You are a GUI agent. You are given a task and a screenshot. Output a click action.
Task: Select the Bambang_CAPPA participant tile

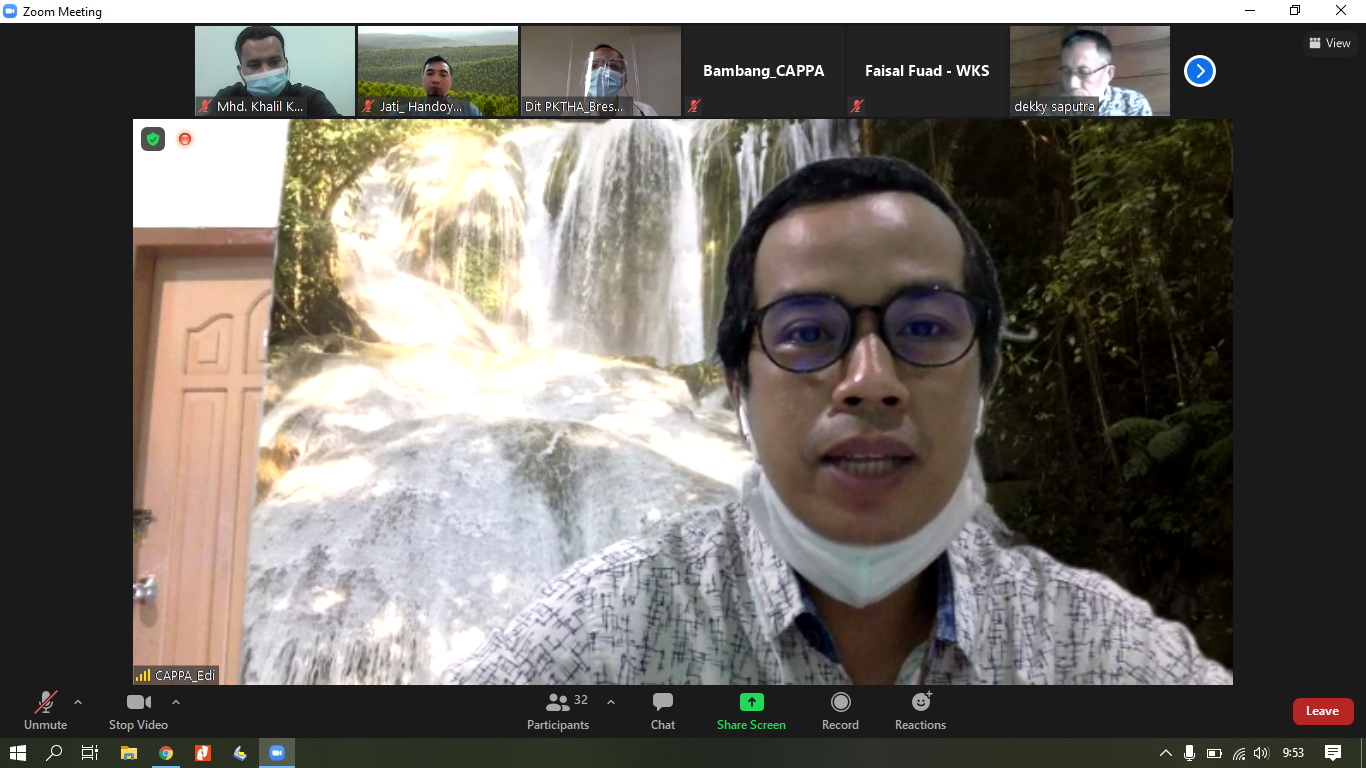763,71
